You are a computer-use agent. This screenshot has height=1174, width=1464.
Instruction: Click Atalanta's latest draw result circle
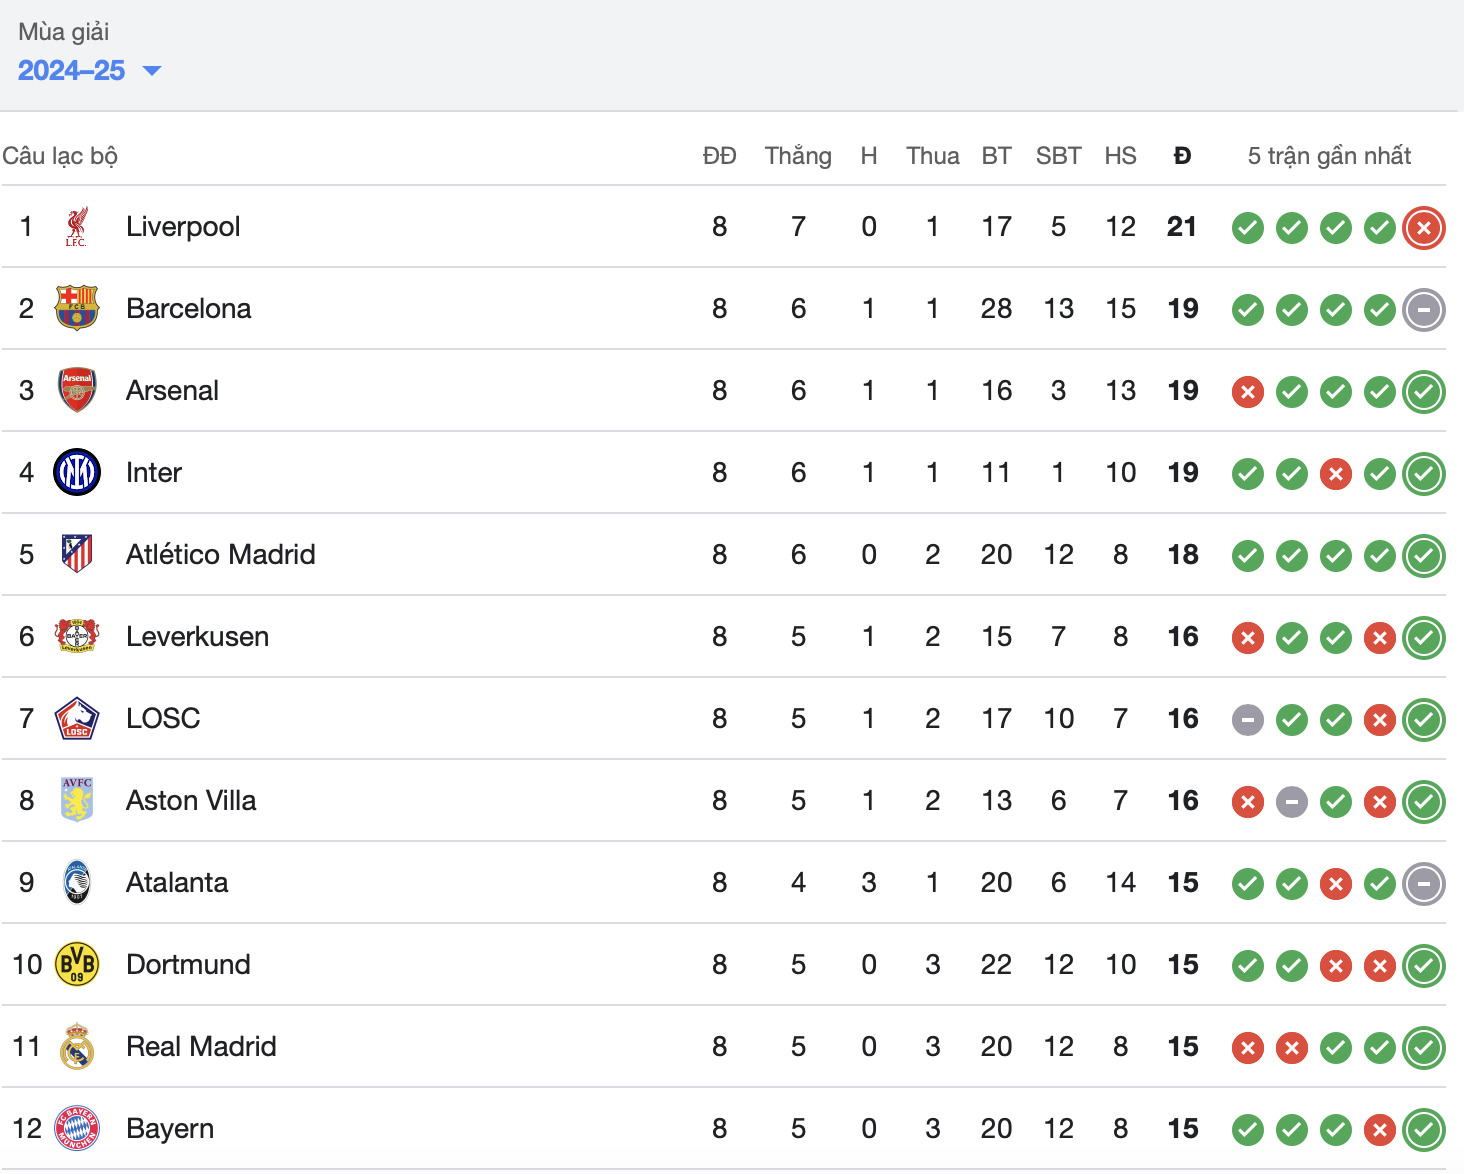[1424, 884]
